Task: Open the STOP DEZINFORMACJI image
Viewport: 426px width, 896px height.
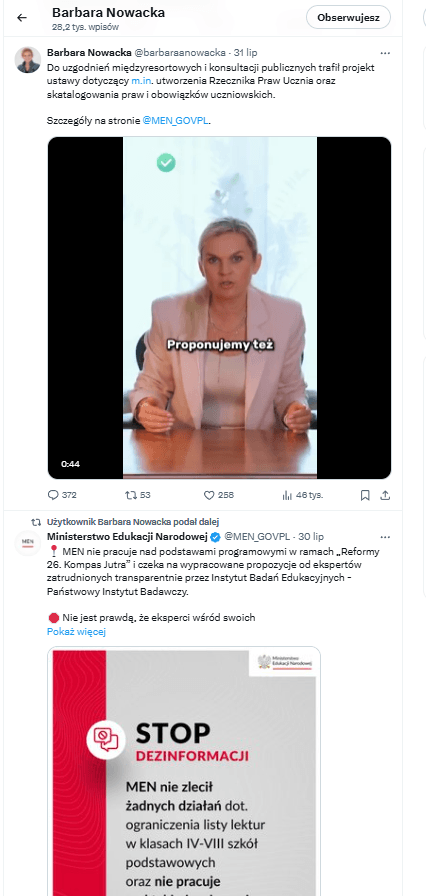Action: point(184,771)
